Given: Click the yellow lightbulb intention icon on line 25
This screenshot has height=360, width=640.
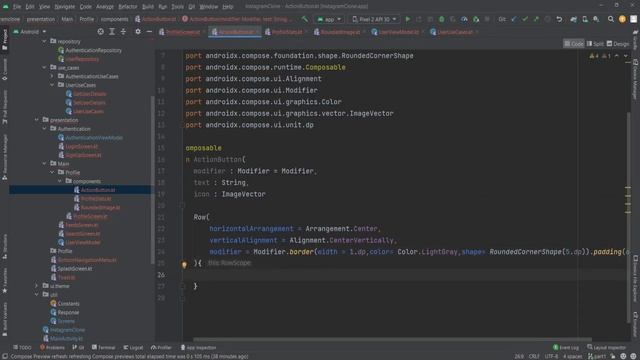Looking at the screenshot, I should point(184,264).
